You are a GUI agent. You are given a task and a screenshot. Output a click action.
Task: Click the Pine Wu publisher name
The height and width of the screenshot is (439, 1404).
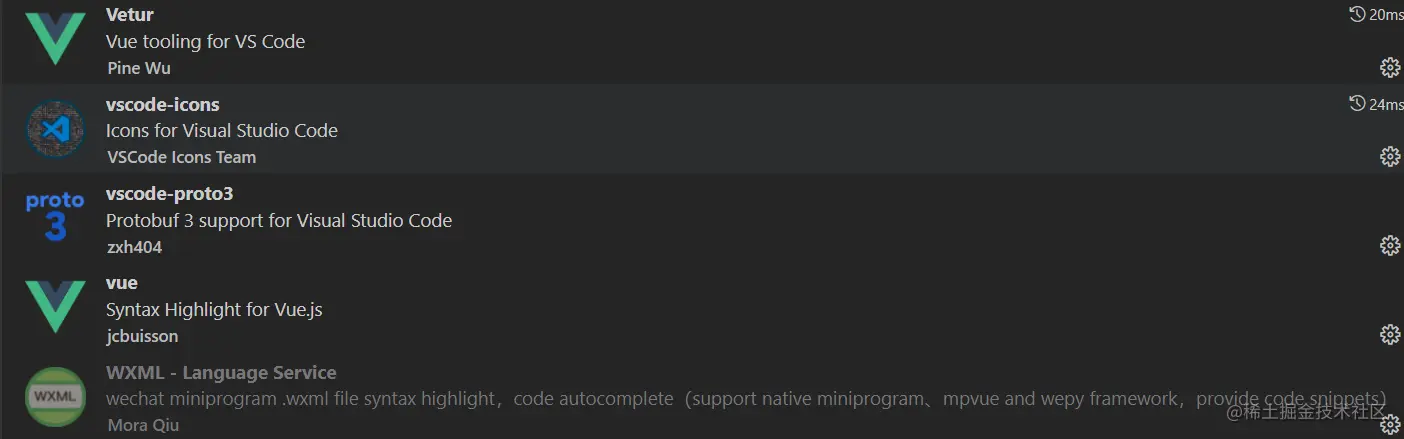[139, 68]
